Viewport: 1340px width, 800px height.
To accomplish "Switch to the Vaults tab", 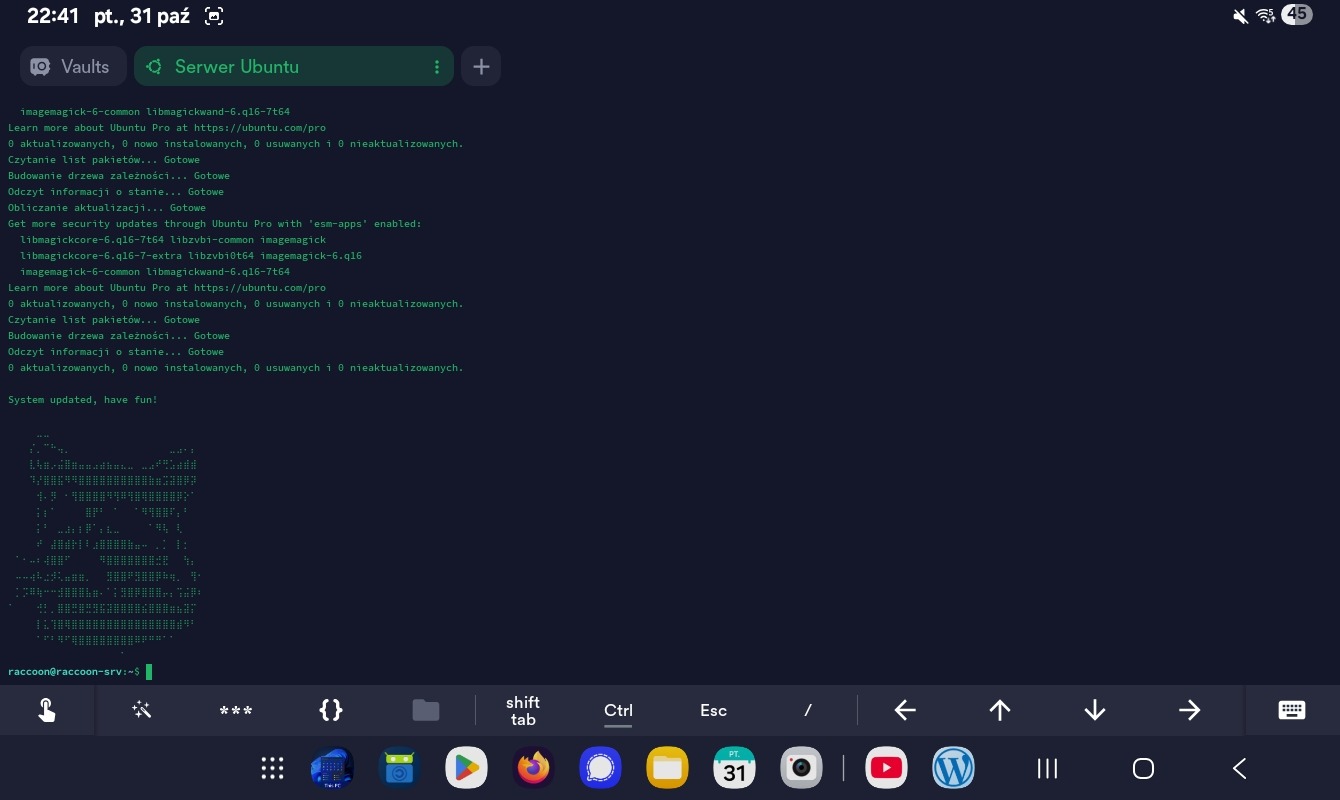I will (x=72, y=67).
